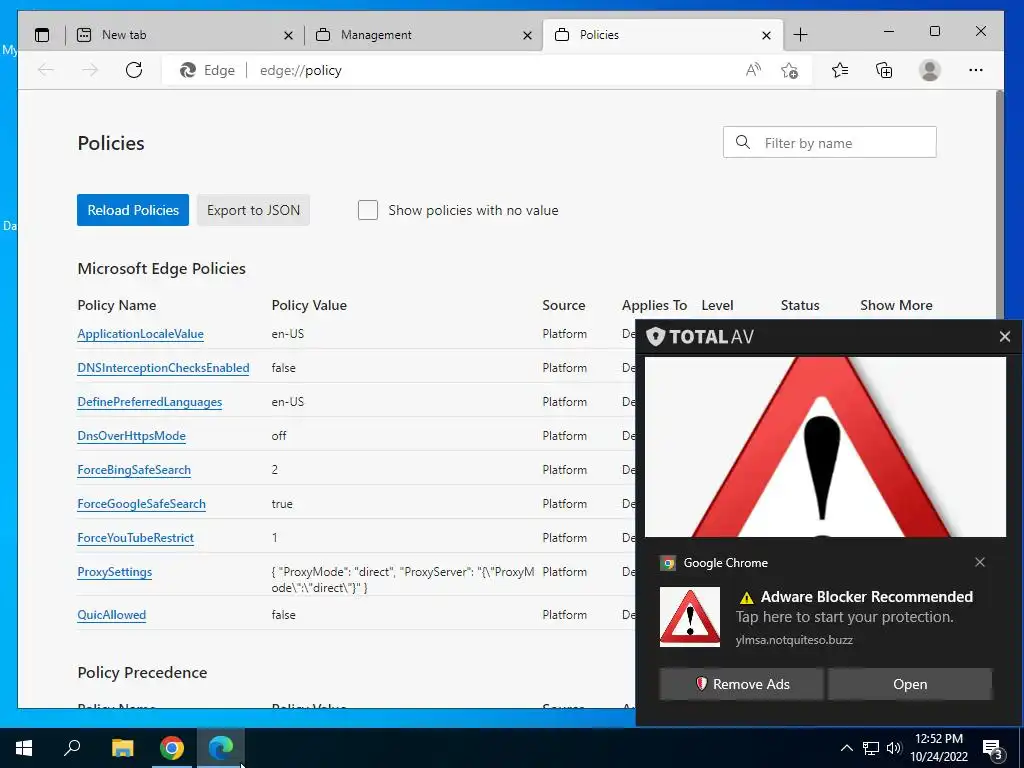Close the TotalAV popup window
The width and height of the screenshot is (1024, 768).
point(1004,336)
